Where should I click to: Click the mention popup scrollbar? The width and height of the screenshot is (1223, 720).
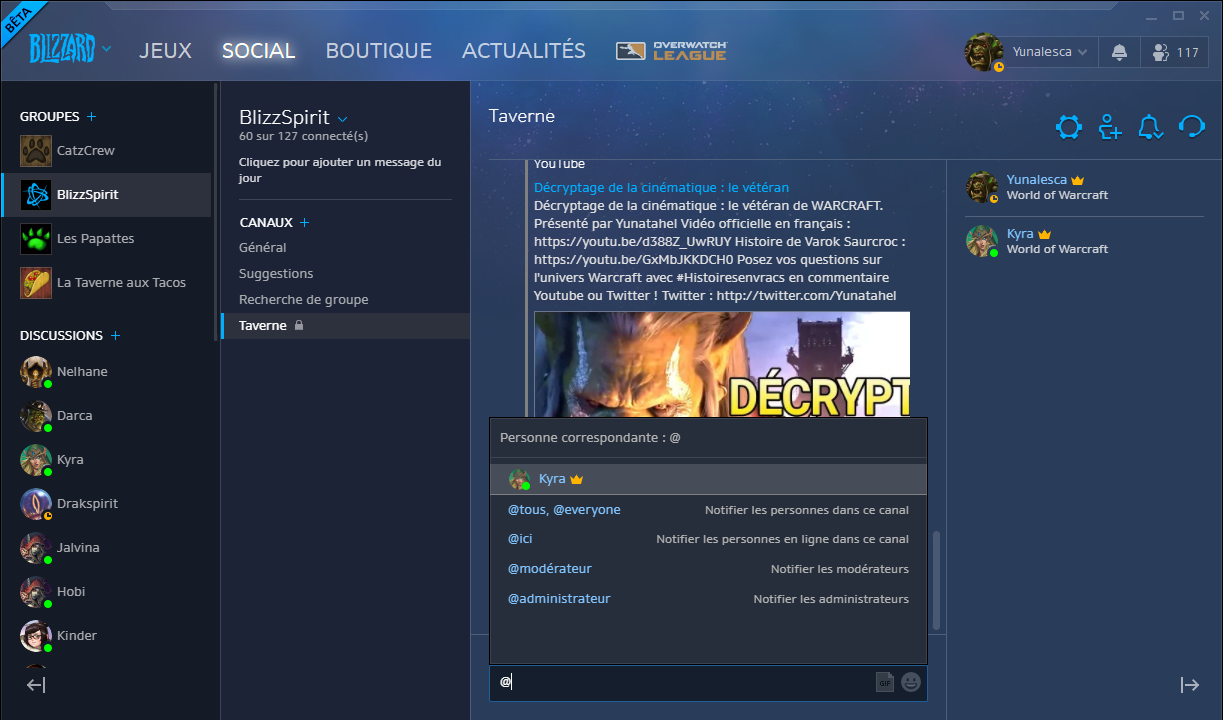pos(936,580)
